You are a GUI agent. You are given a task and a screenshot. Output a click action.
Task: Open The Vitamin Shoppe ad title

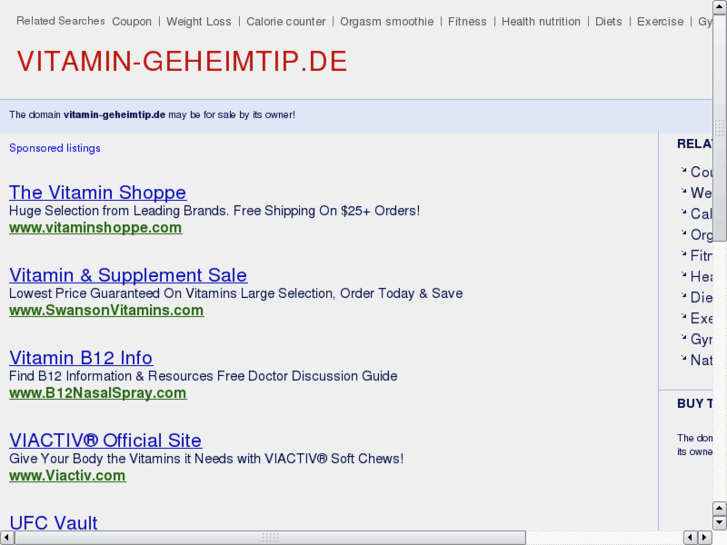(x=98, y=192)
